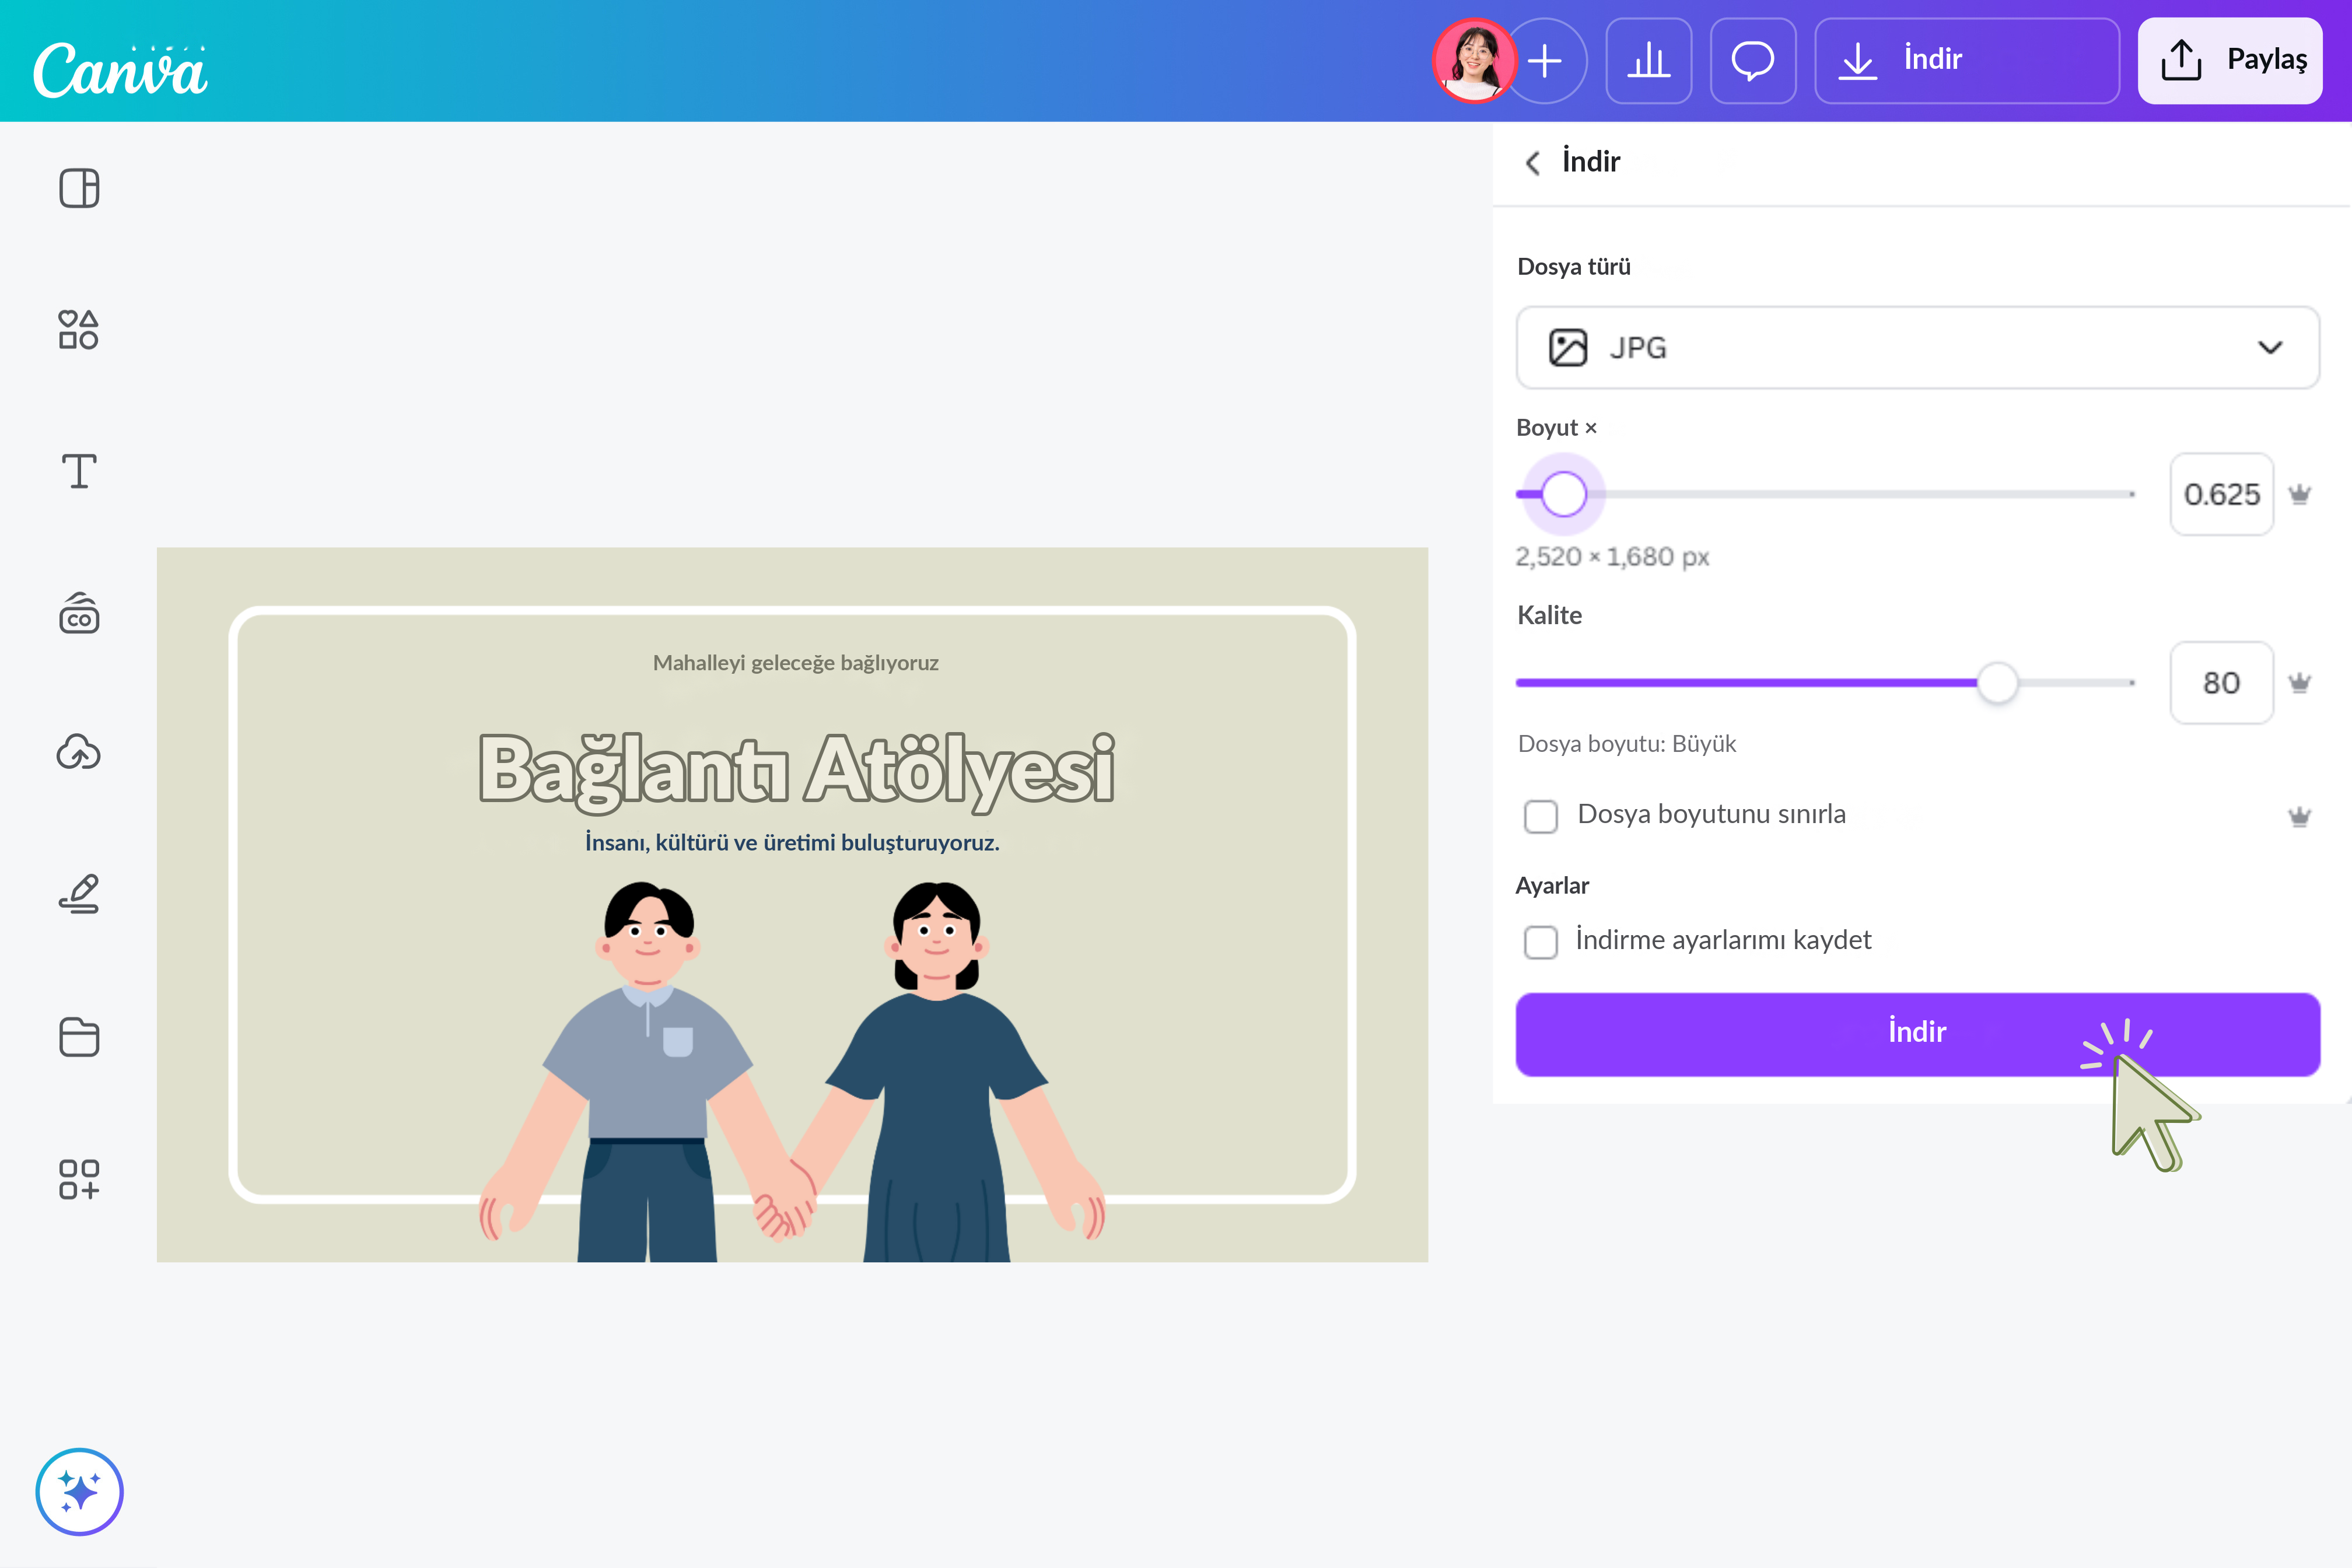This screenshot has height=1568, width=2352.
Task: Open the JPG file type dropdown
Action: [x=1917, y=347]
